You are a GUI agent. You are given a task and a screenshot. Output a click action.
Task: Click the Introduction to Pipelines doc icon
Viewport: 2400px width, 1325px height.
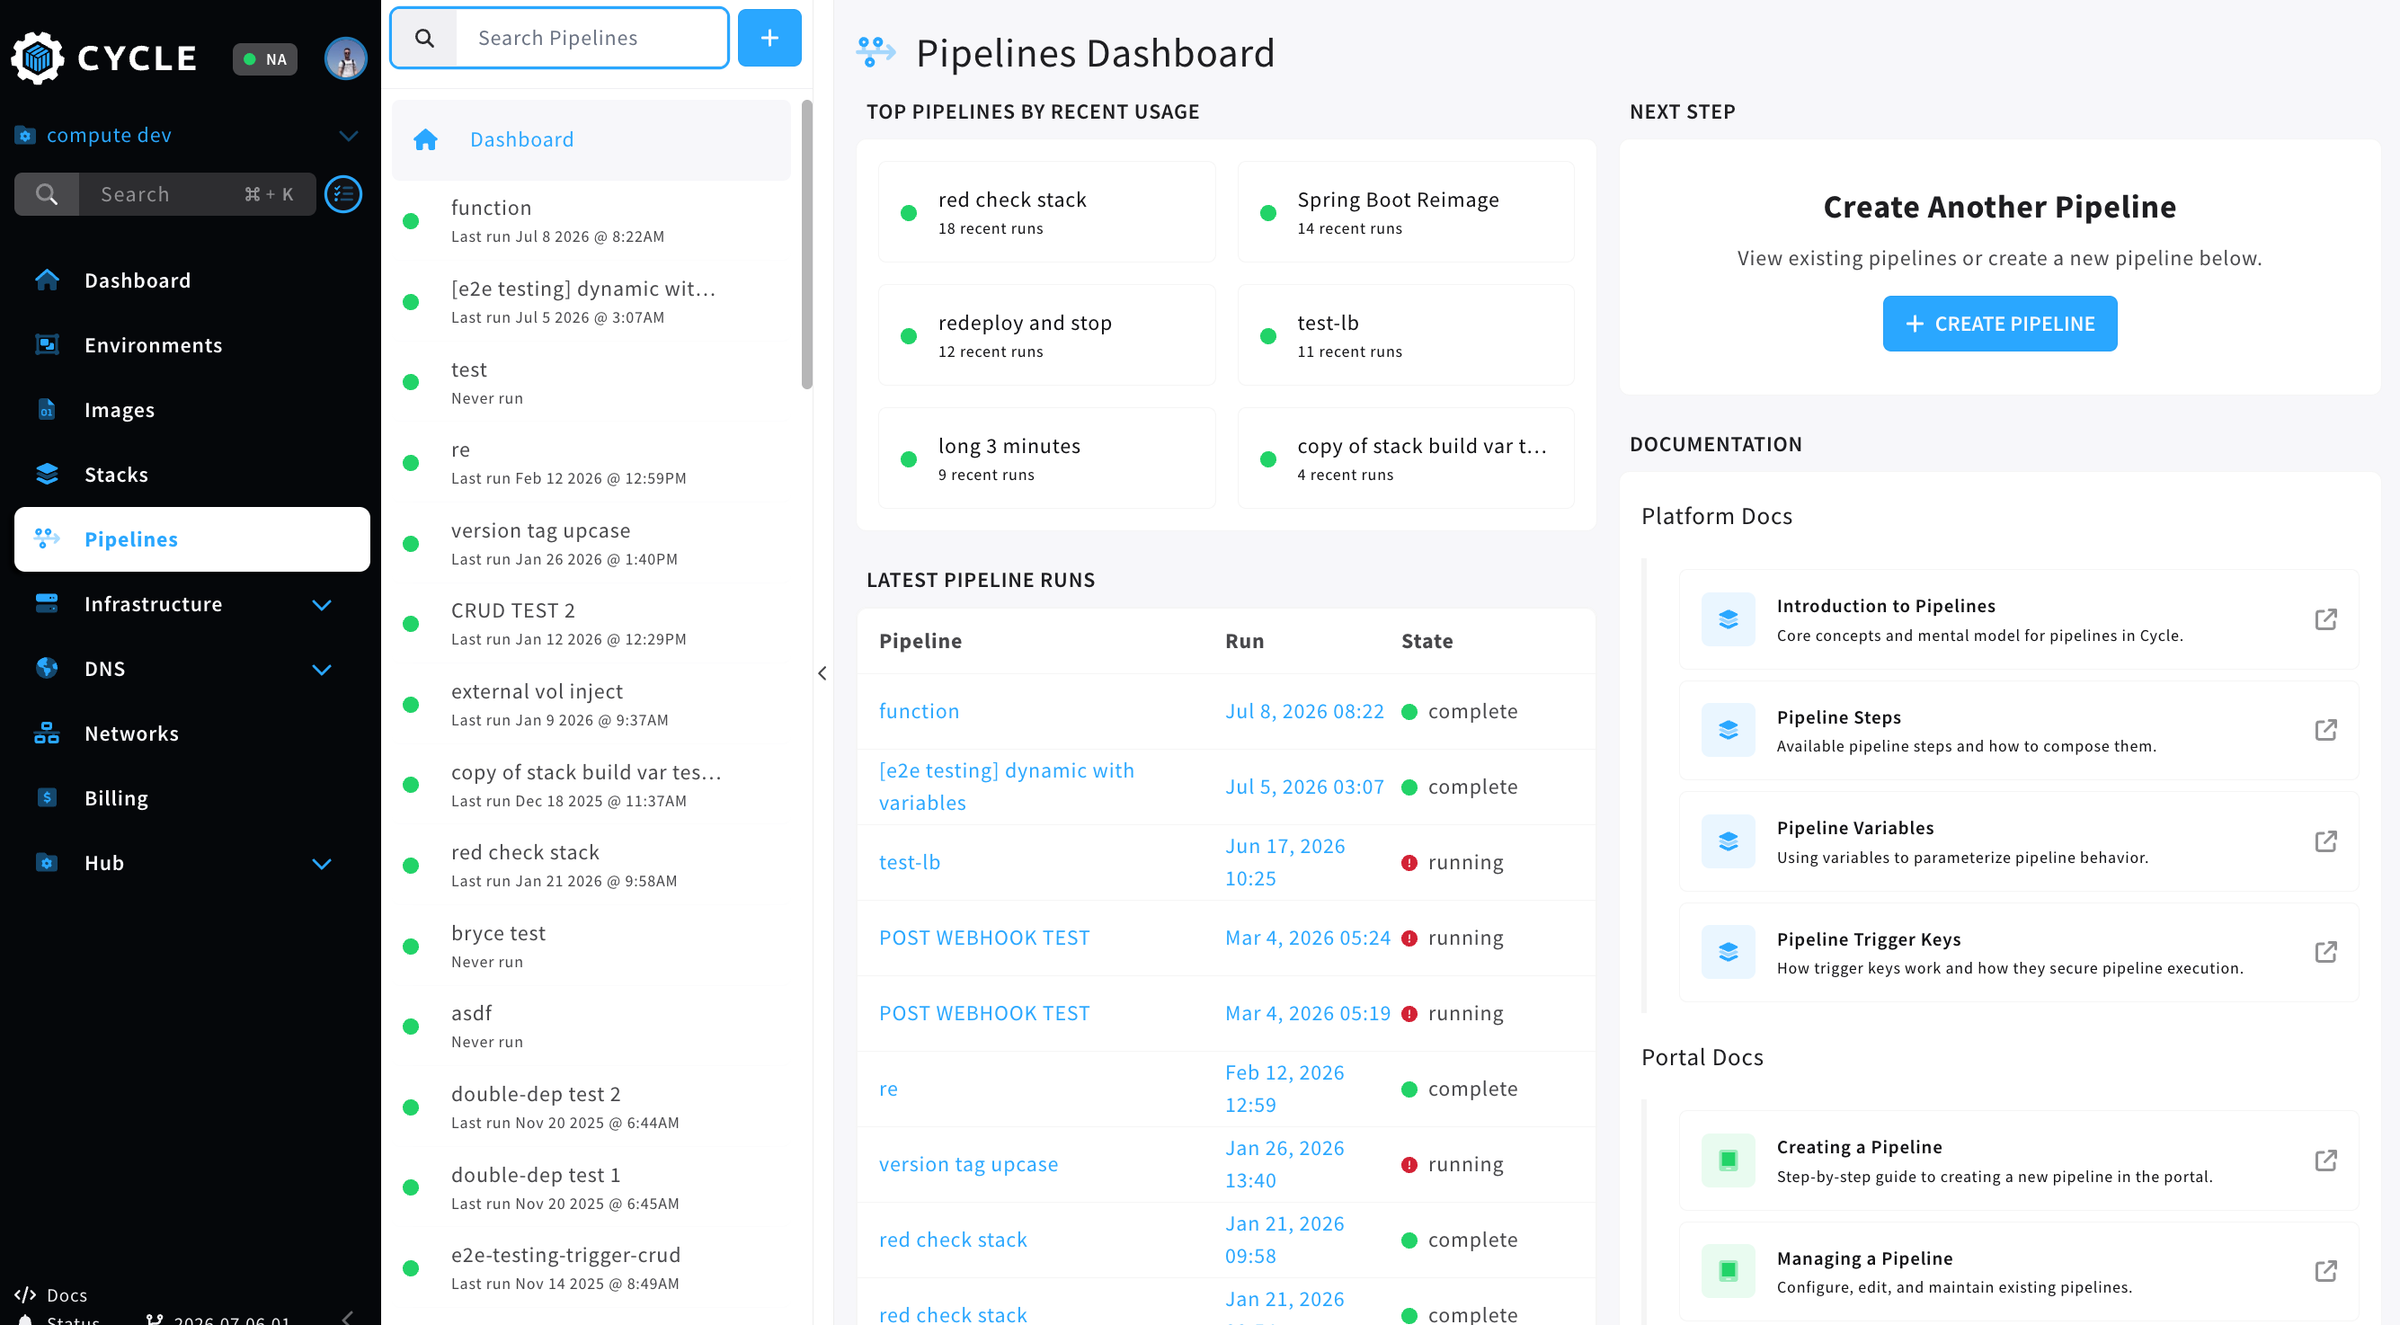coord(1728,619)
